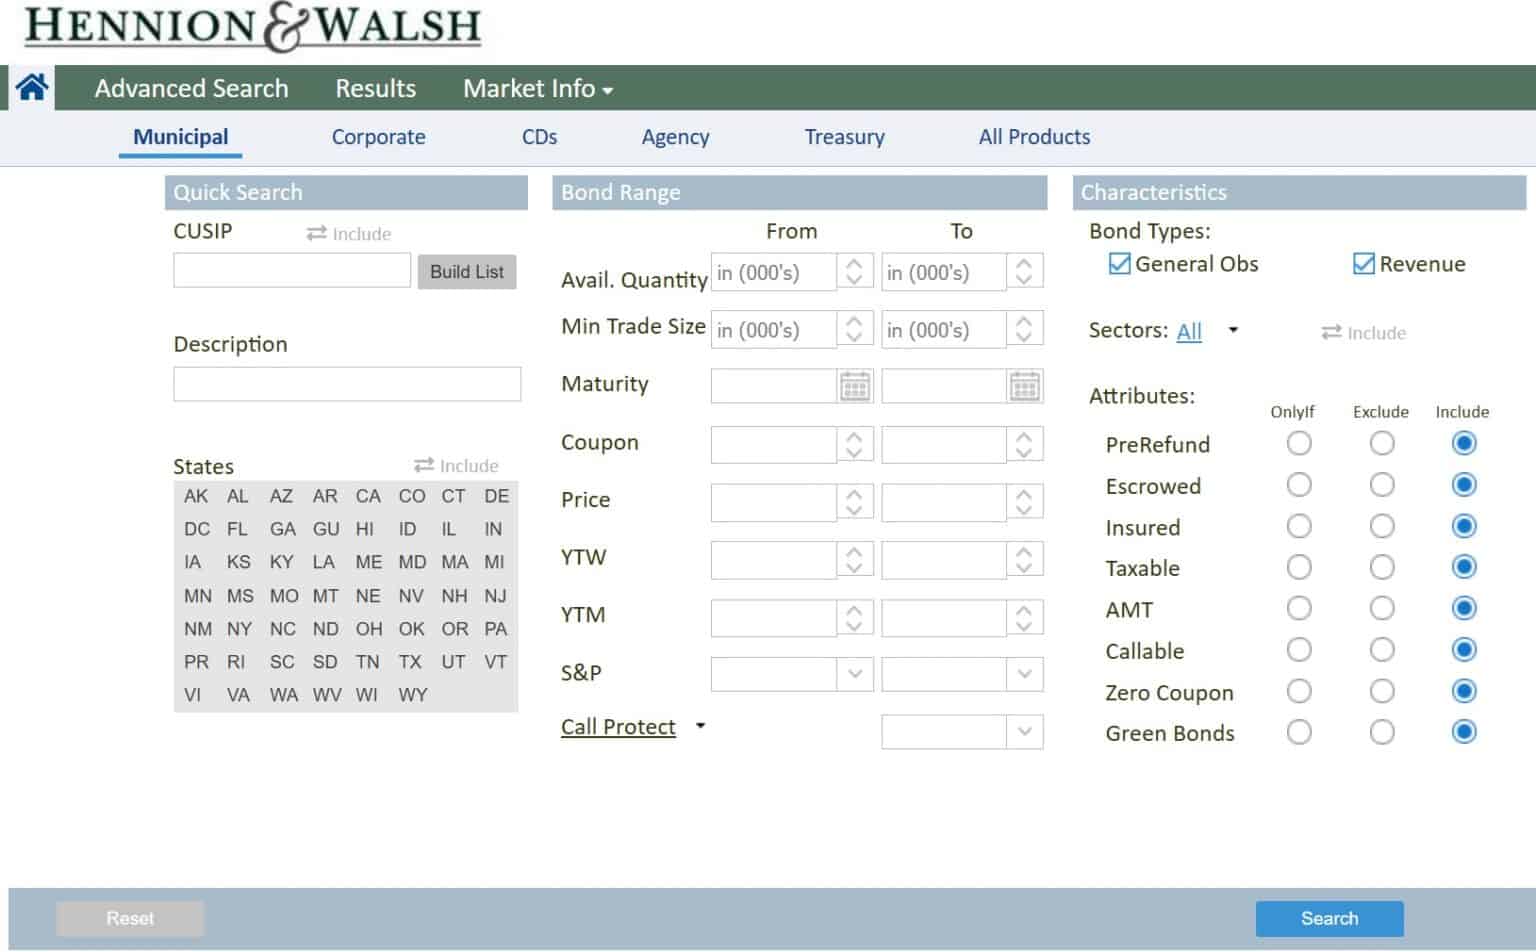Click the blue Search button
This screenshot has height=952, width=1536.
pyautogui.click(x=1329, y=918)
